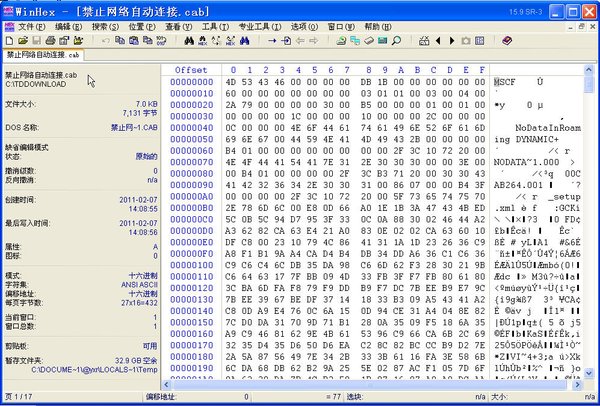The image size is (600, 406).
Task: Click the Paste into new file icon
Action: point(147,41)
